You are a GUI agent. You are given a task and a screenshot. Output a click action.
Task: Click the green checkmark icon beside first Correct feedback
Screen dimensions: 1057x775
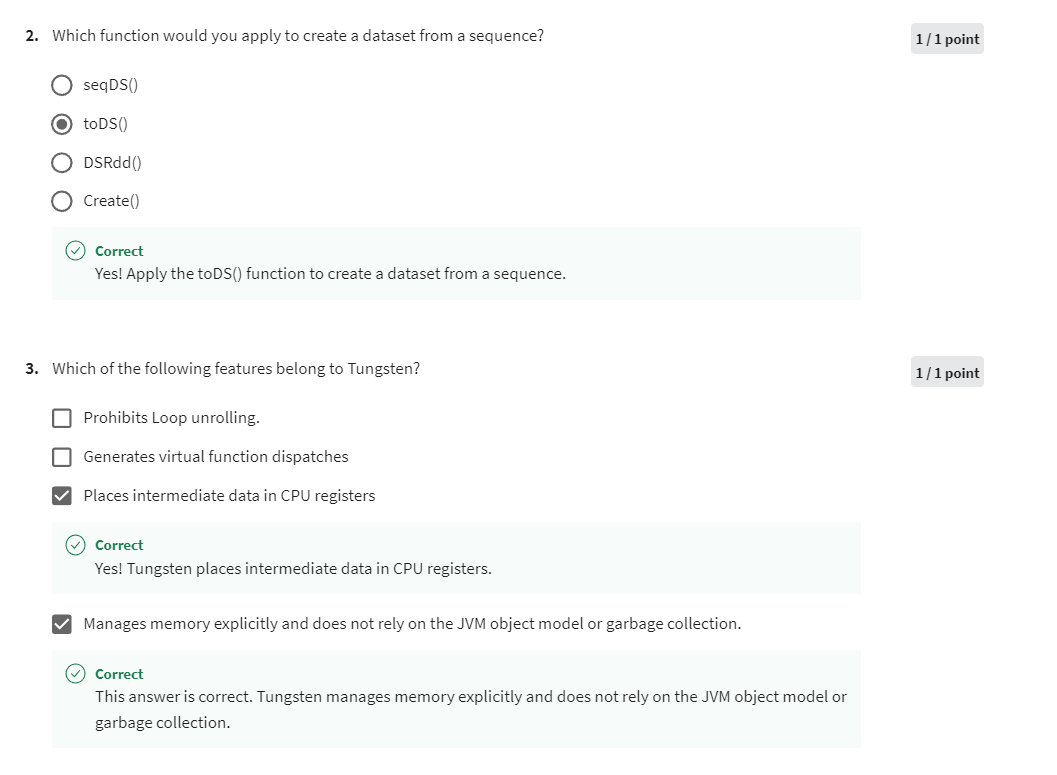[75, 250]
